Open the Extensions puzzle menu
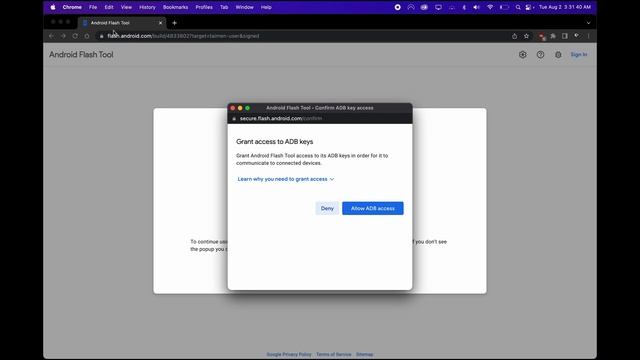 coord(553,36)
